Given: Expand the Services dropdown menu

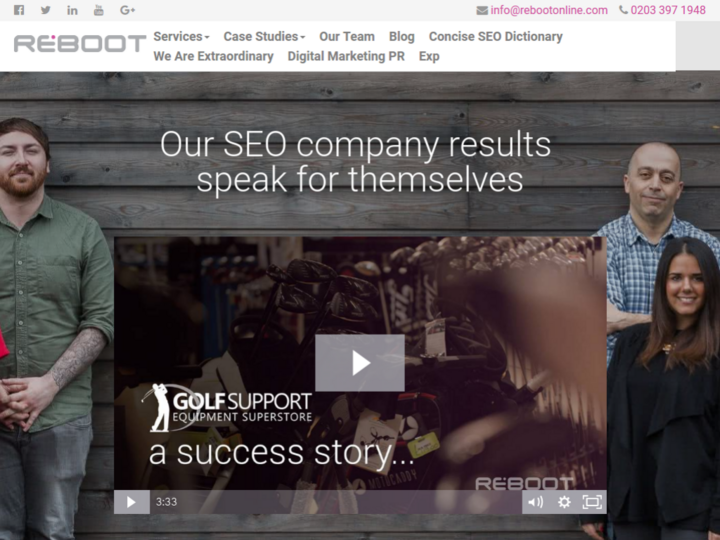Looking at the screenshot, I should pos(181,36).
